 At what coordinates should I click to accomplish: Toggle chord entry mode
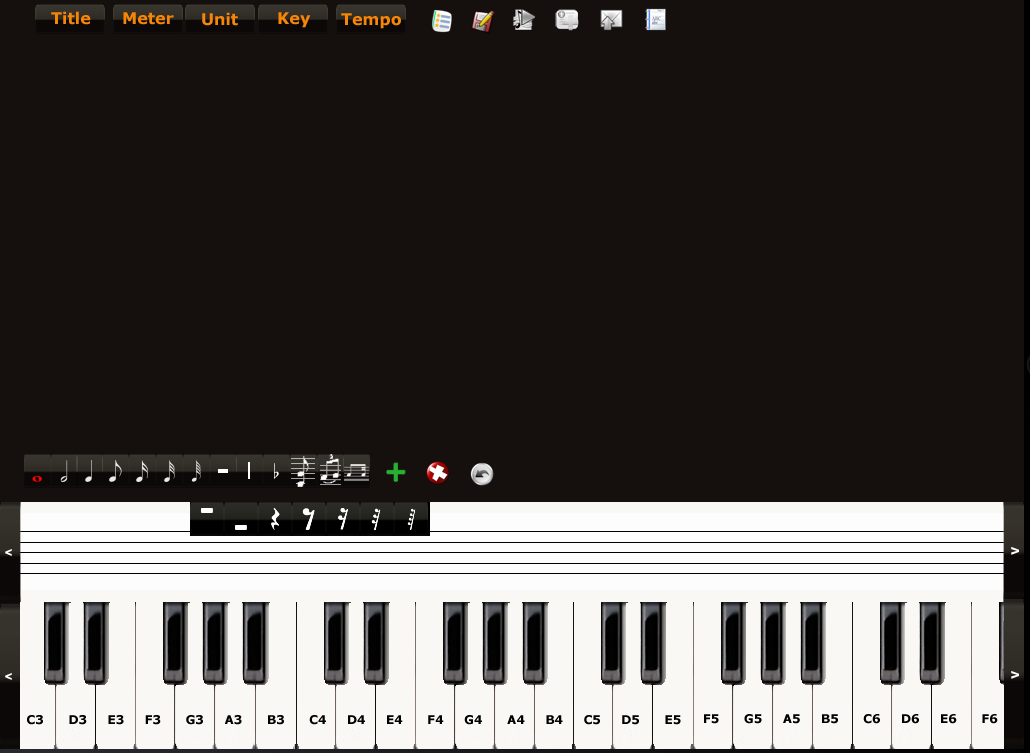pos(303,470)
